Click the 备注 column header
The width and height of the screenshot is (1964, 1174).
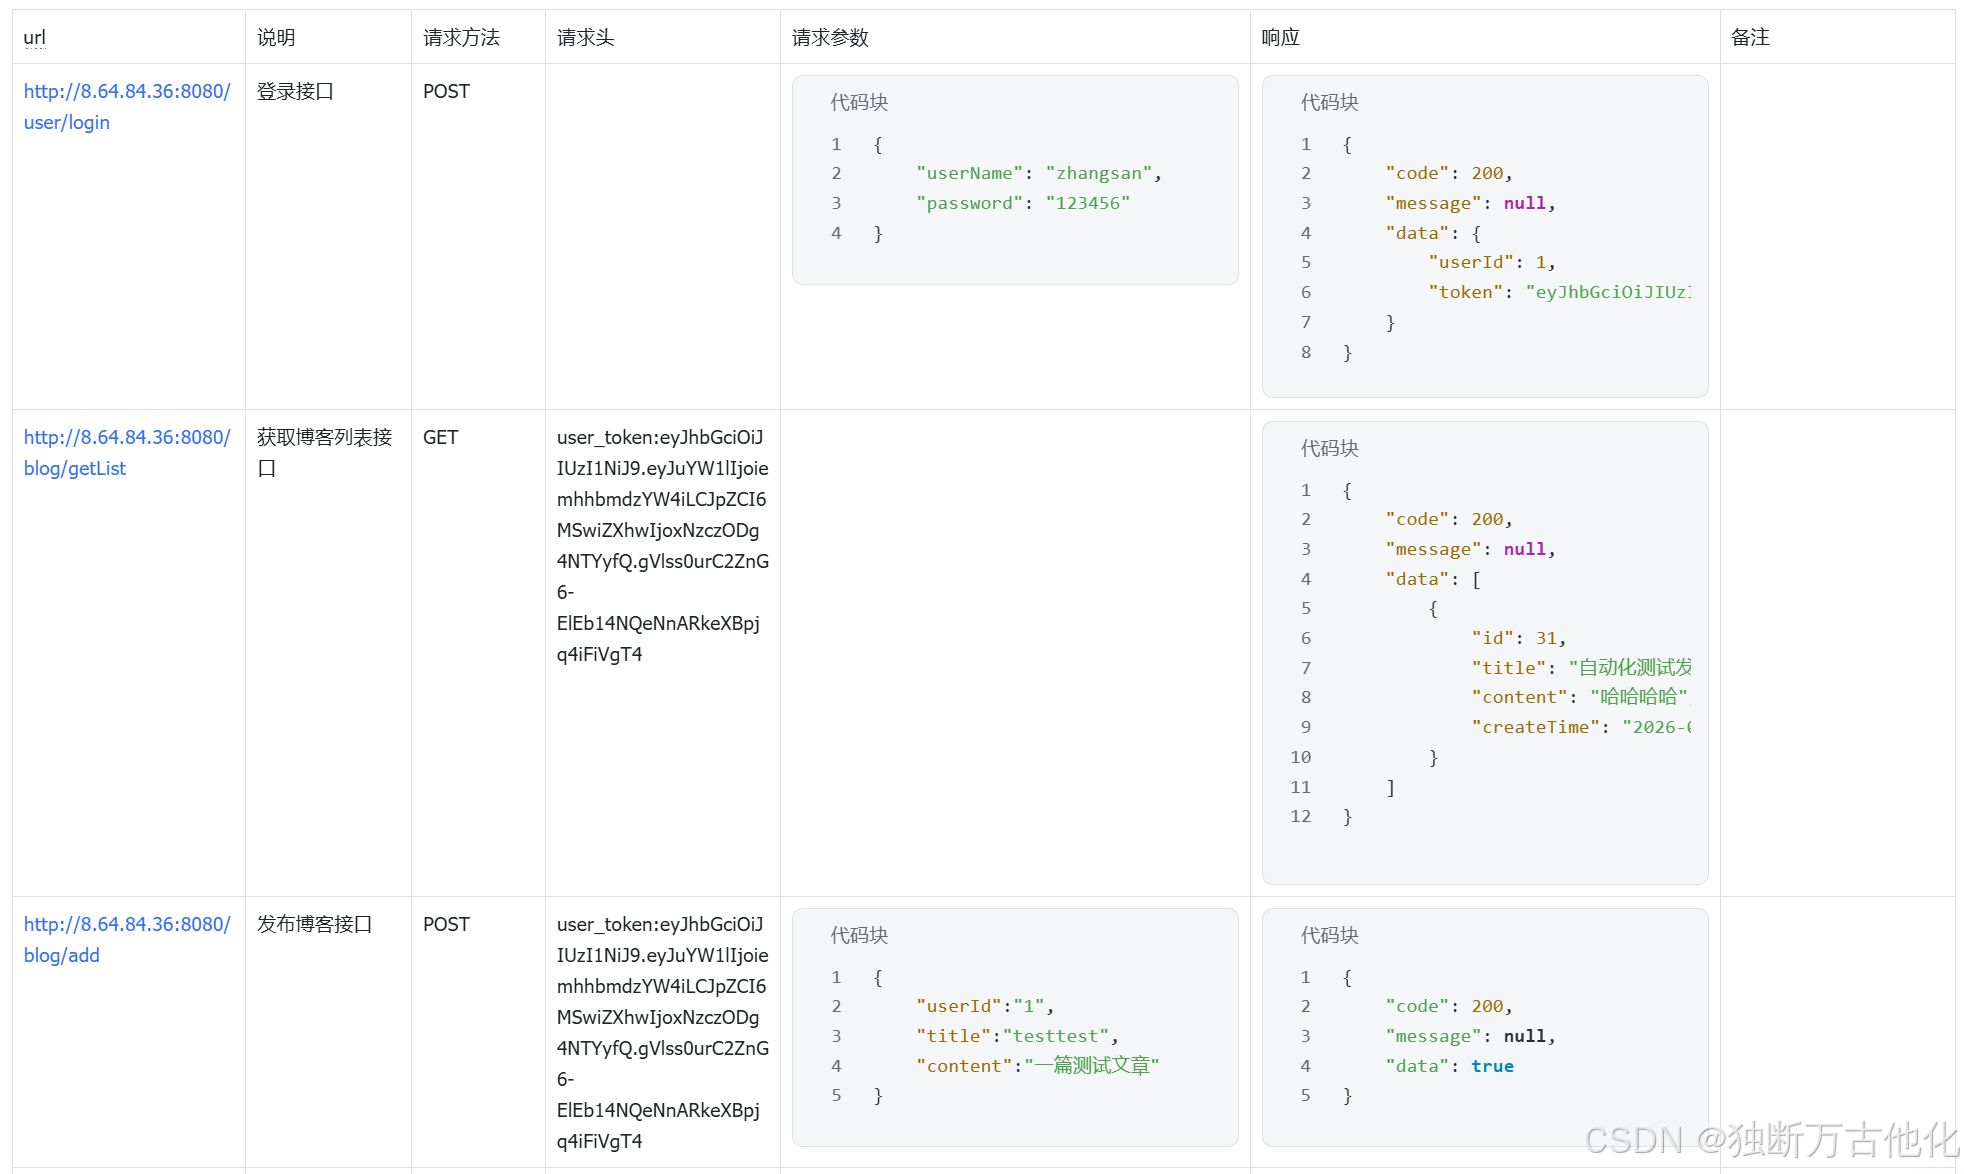[1750, 38]
